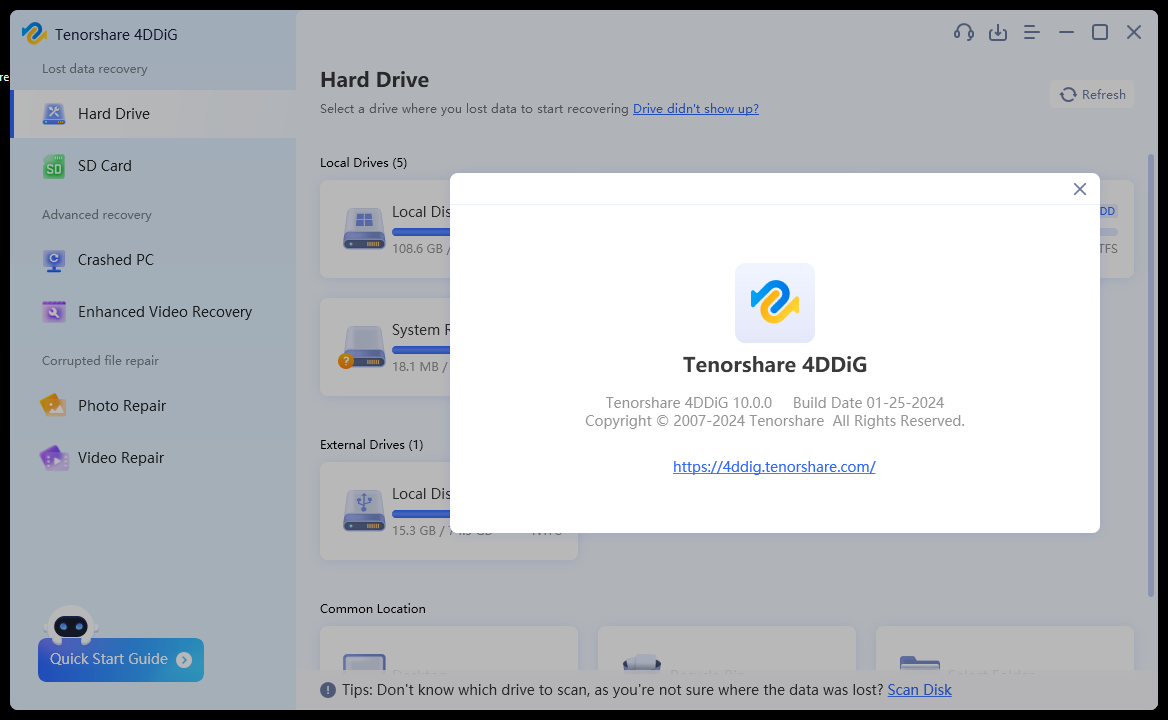Viewport: 1168px width, 720px height.
Task: Click the Scan Disk link
Action: [x=919, y=690]
